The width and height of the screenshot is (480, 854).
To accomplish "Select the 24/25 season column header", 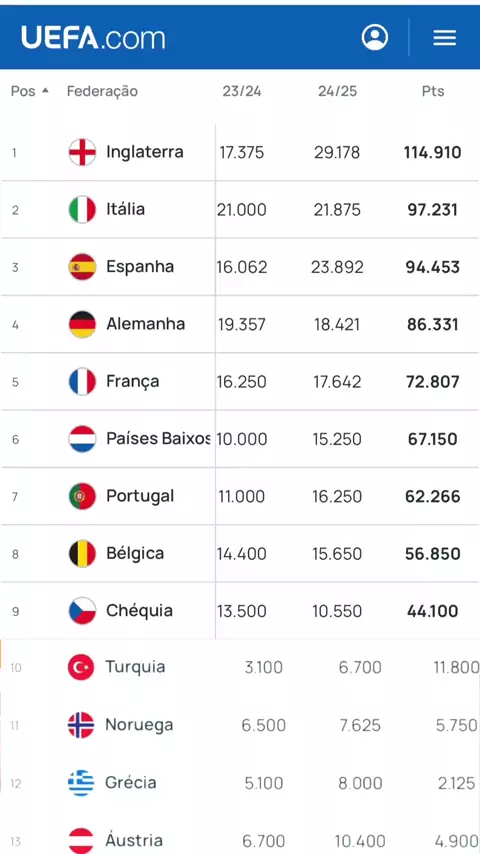I will [x=337, y=91].
